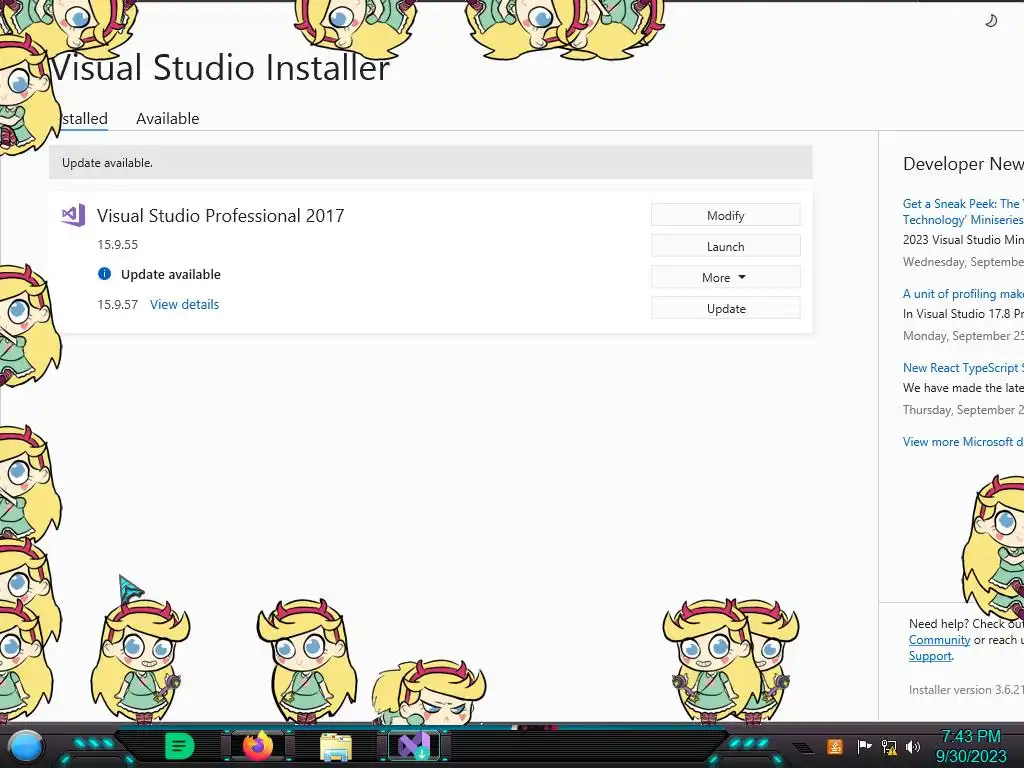Screen dimensions: 1024x768
Task: Click the 'Update available' status label
Action: coord(170,274)
